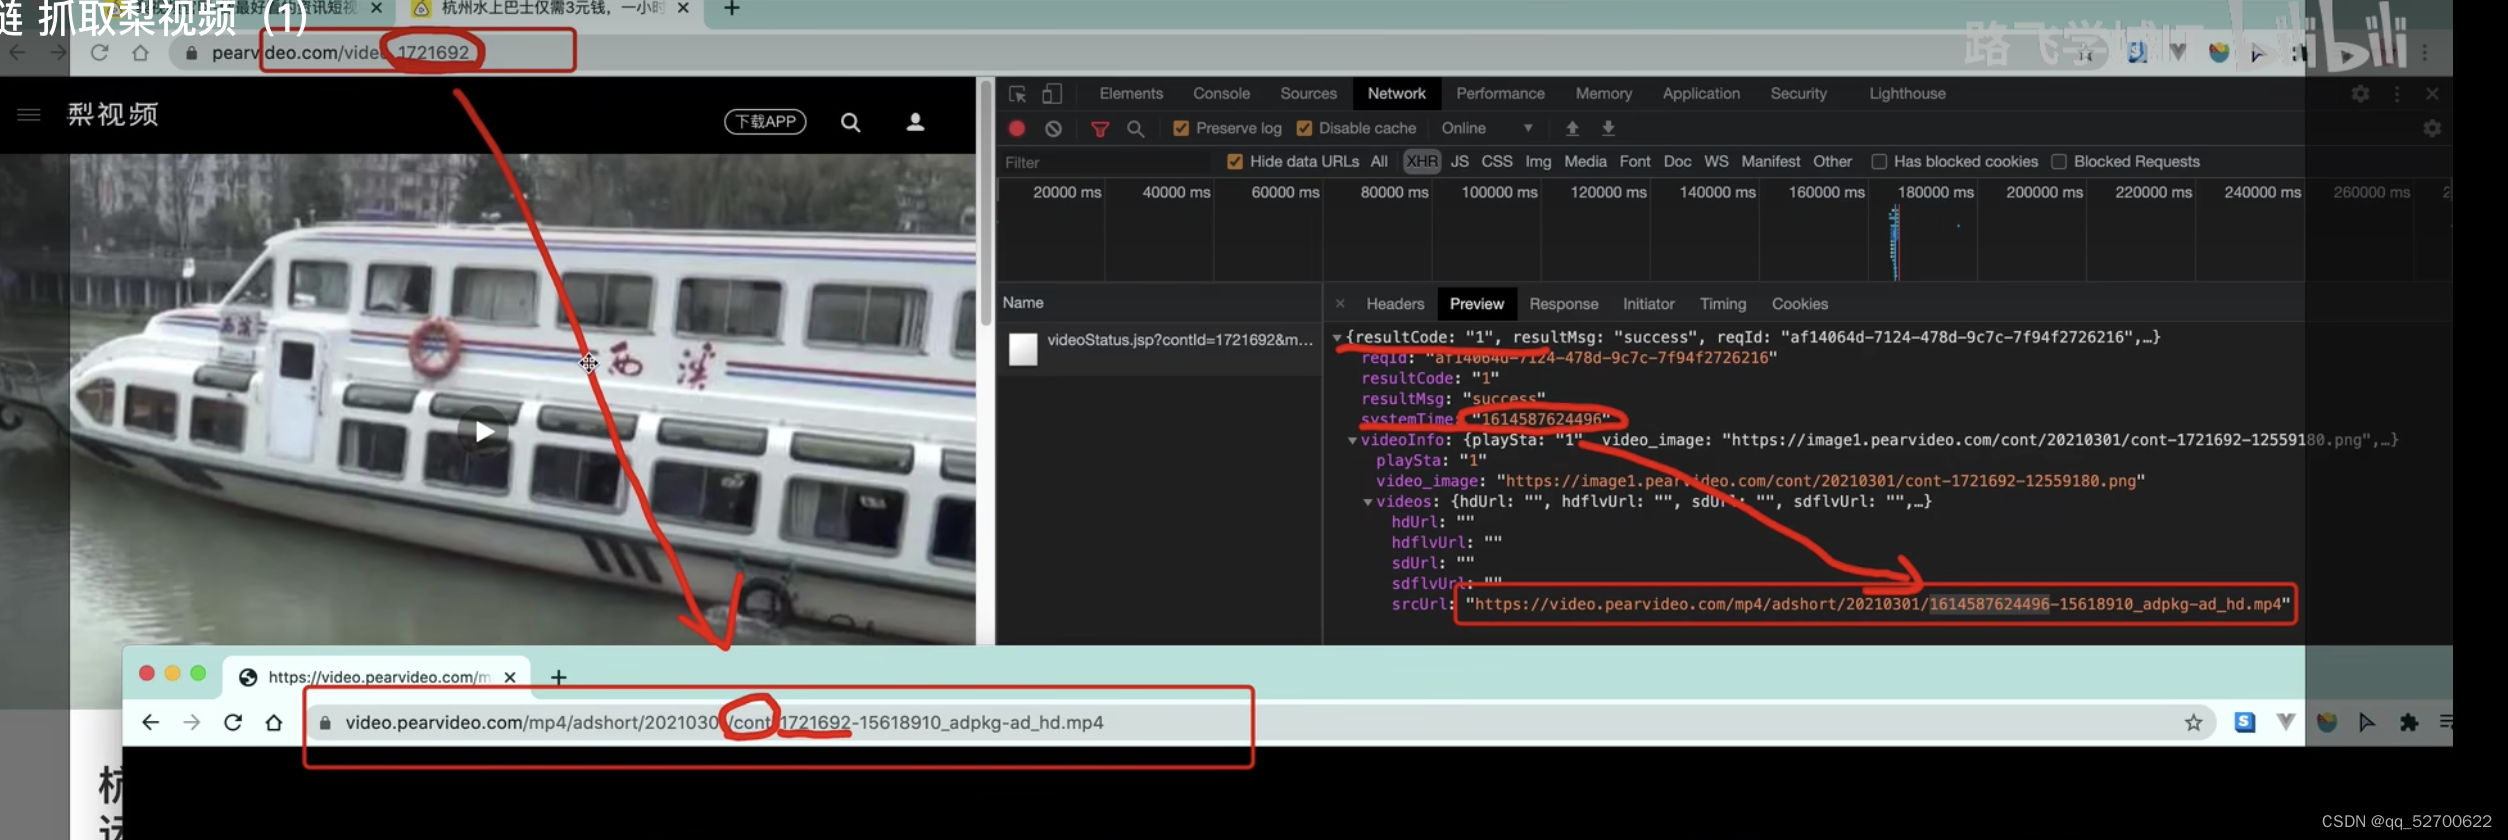
Task: Collapse the videos object
Action: coord(1367,502)
